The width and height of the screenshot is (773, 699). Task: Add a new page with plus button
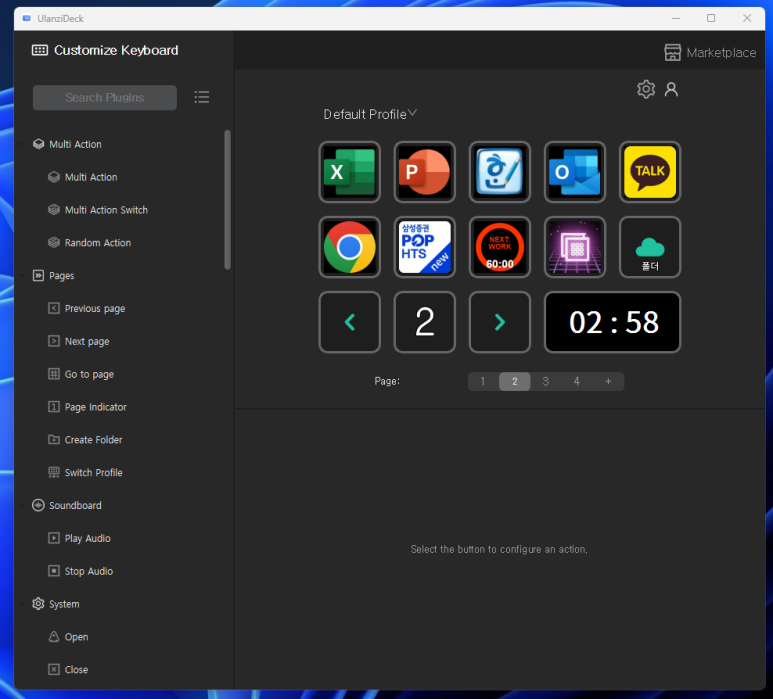608,382
